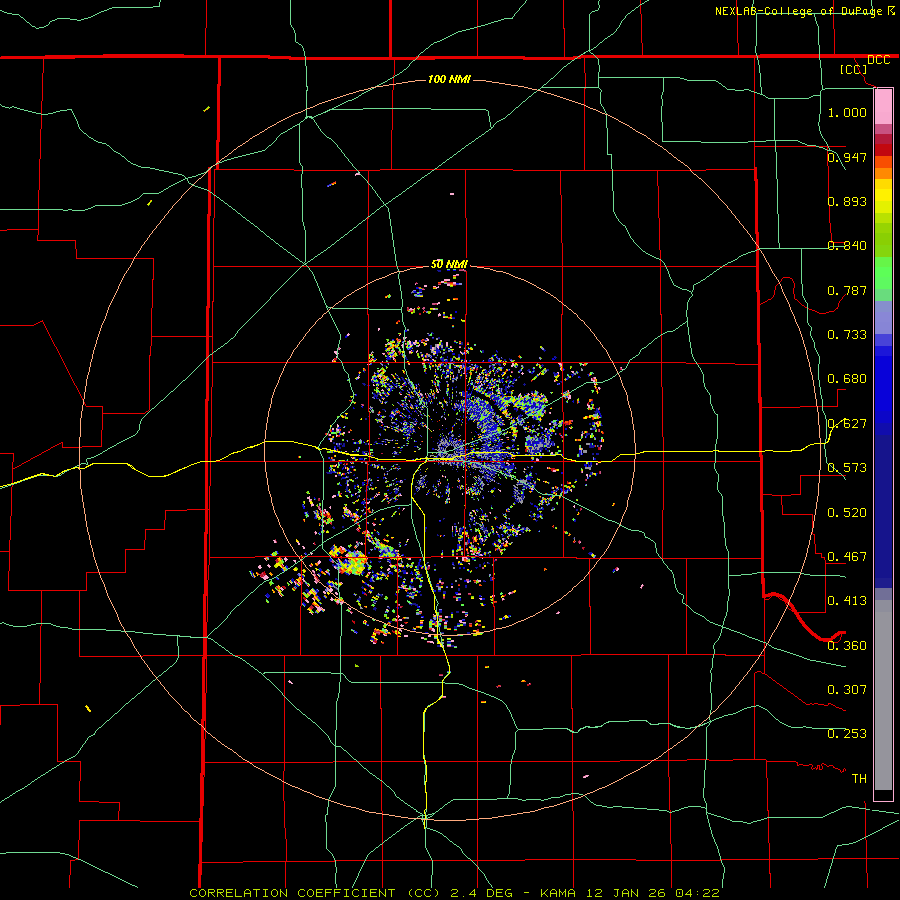Click the TH label at the scale bottom
Viewport: 900px width, 900px height.
click(x=859, y=779)
